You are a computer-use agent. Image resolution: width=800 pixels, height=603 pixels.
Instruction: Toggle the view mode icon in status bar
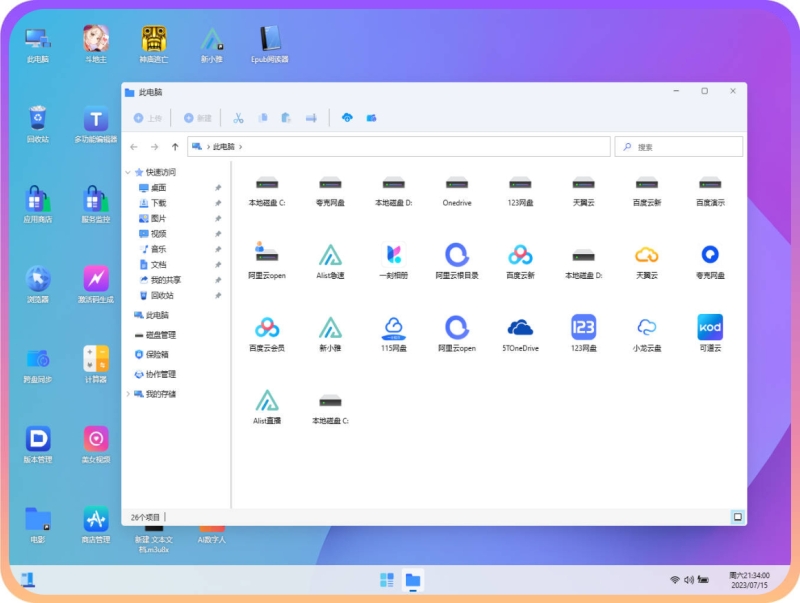pyautogui.click(x=738, y=517)
